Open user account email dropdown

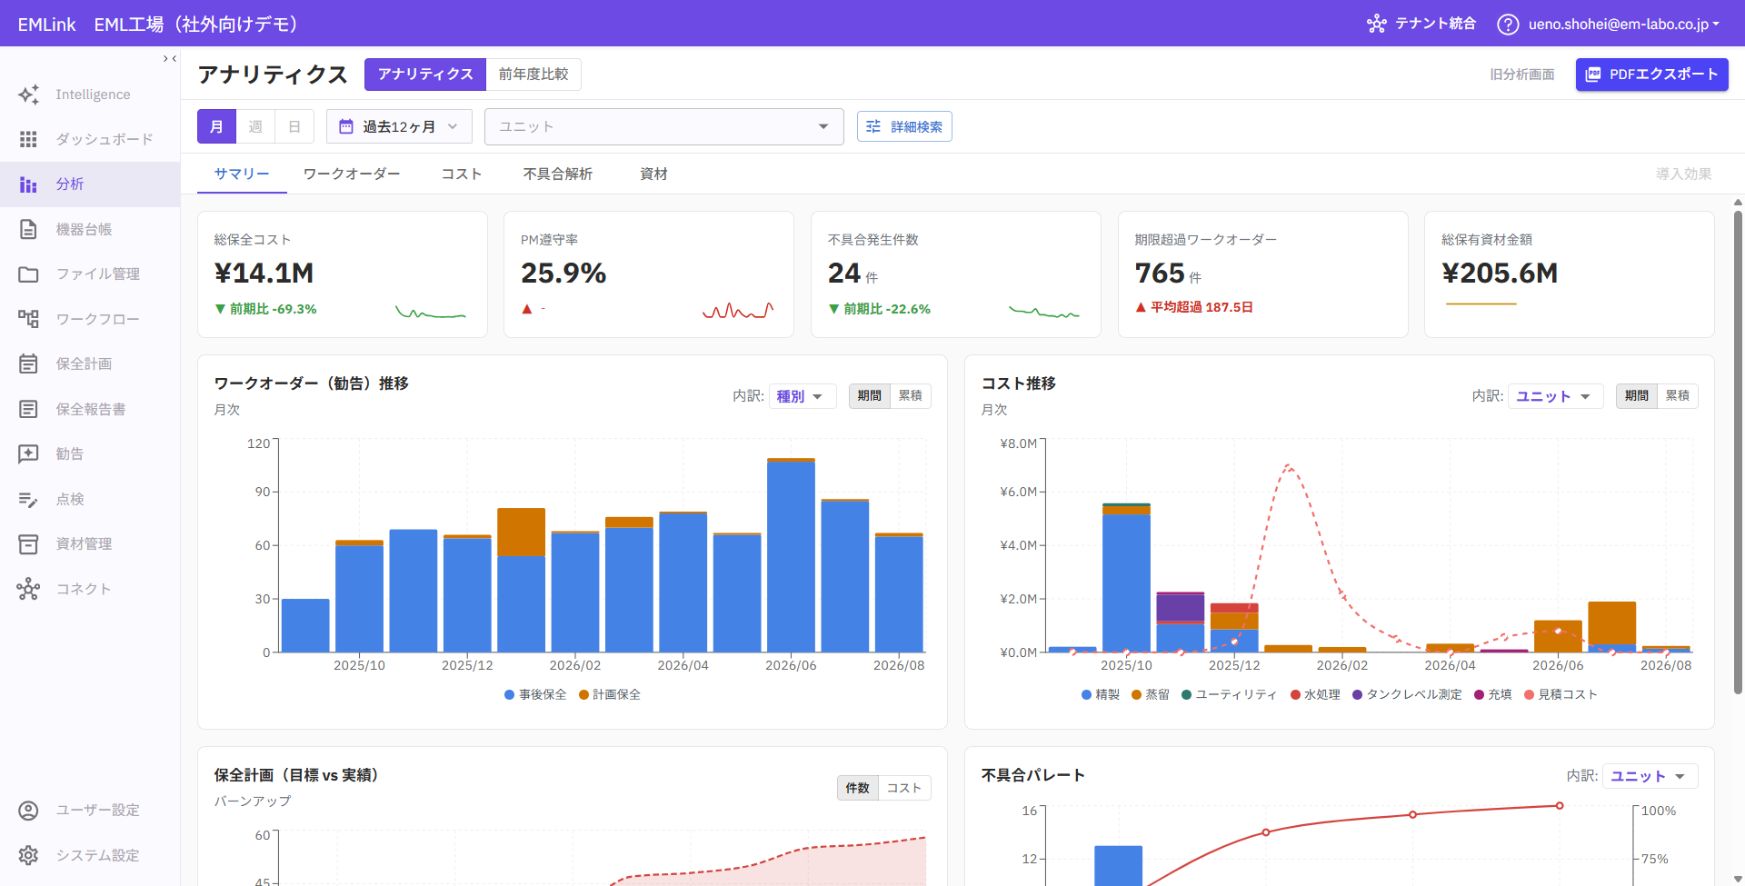click(x=1624, y=24)
